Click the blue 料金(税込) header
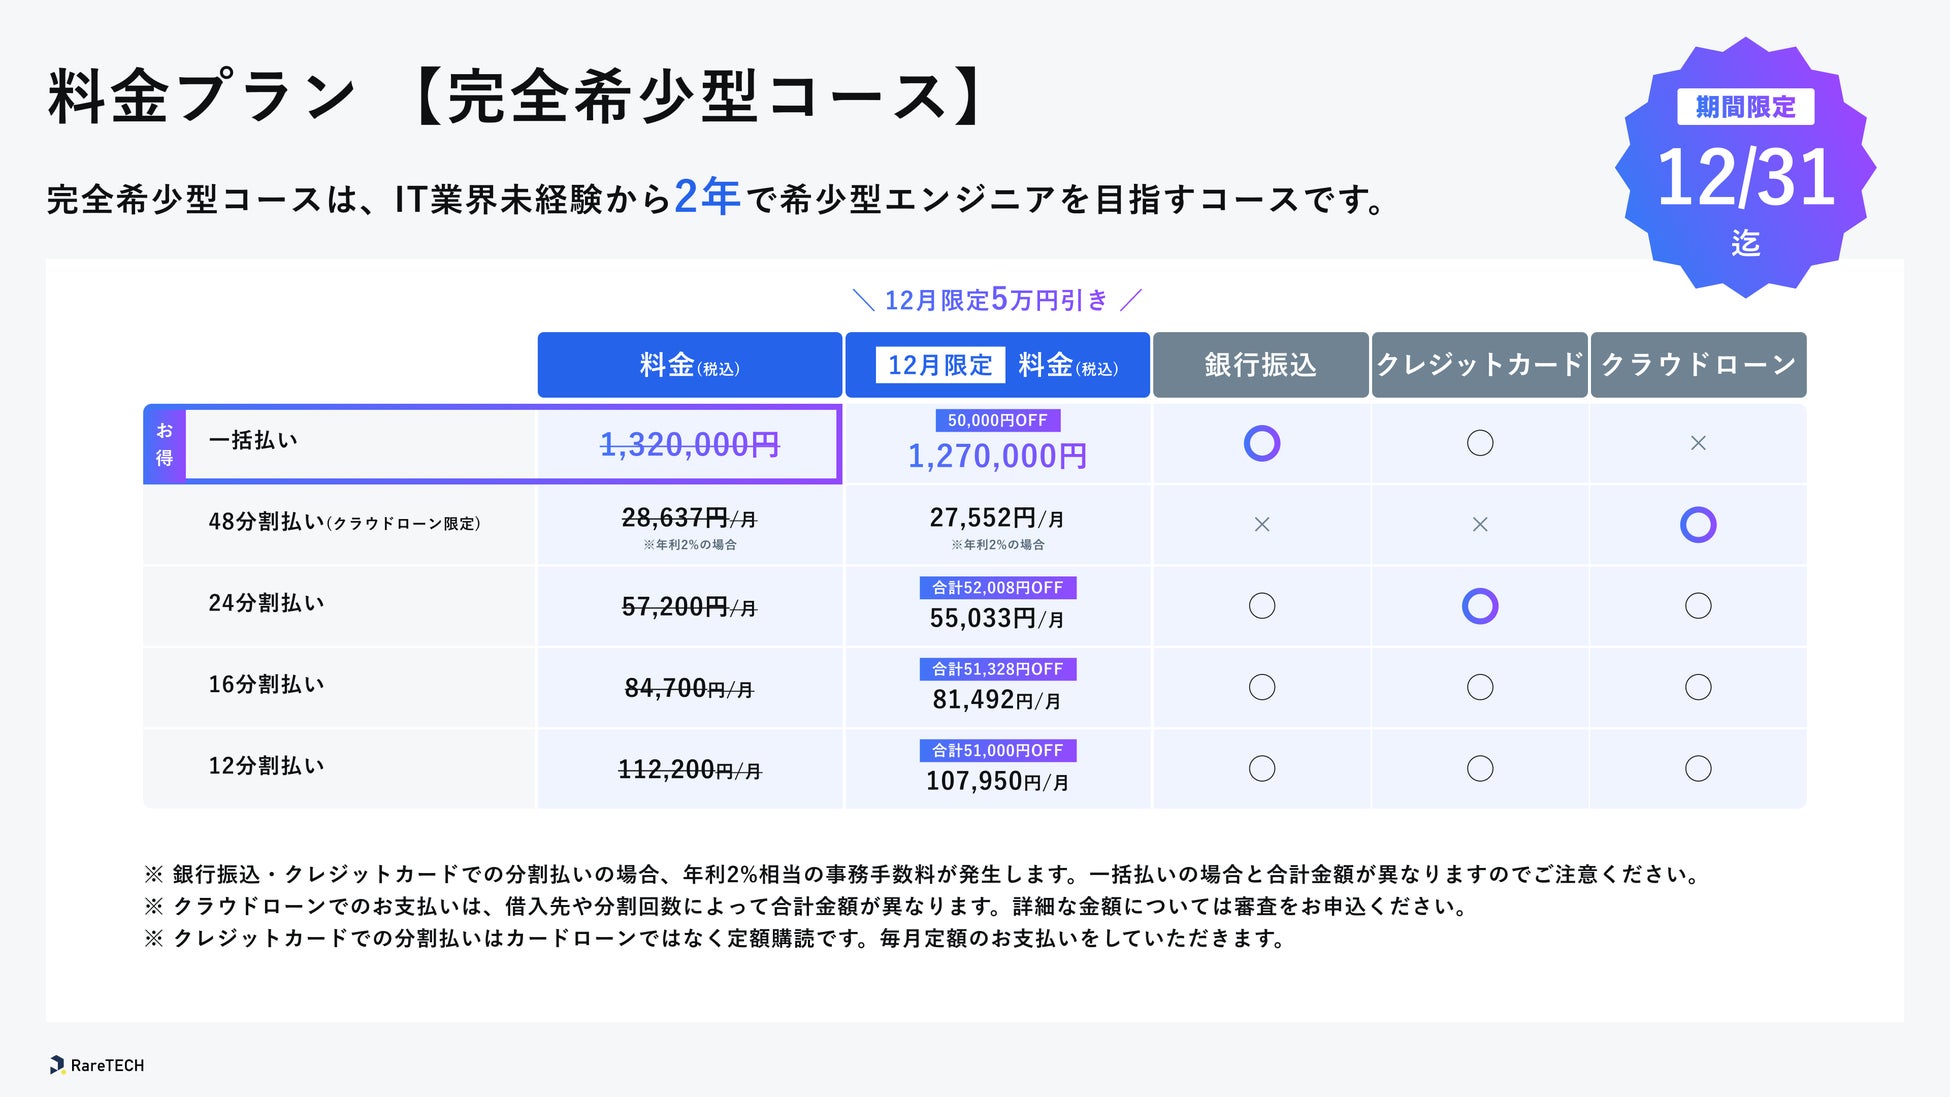Screen dimensions: 1950x1097 [x=689, y=365]
